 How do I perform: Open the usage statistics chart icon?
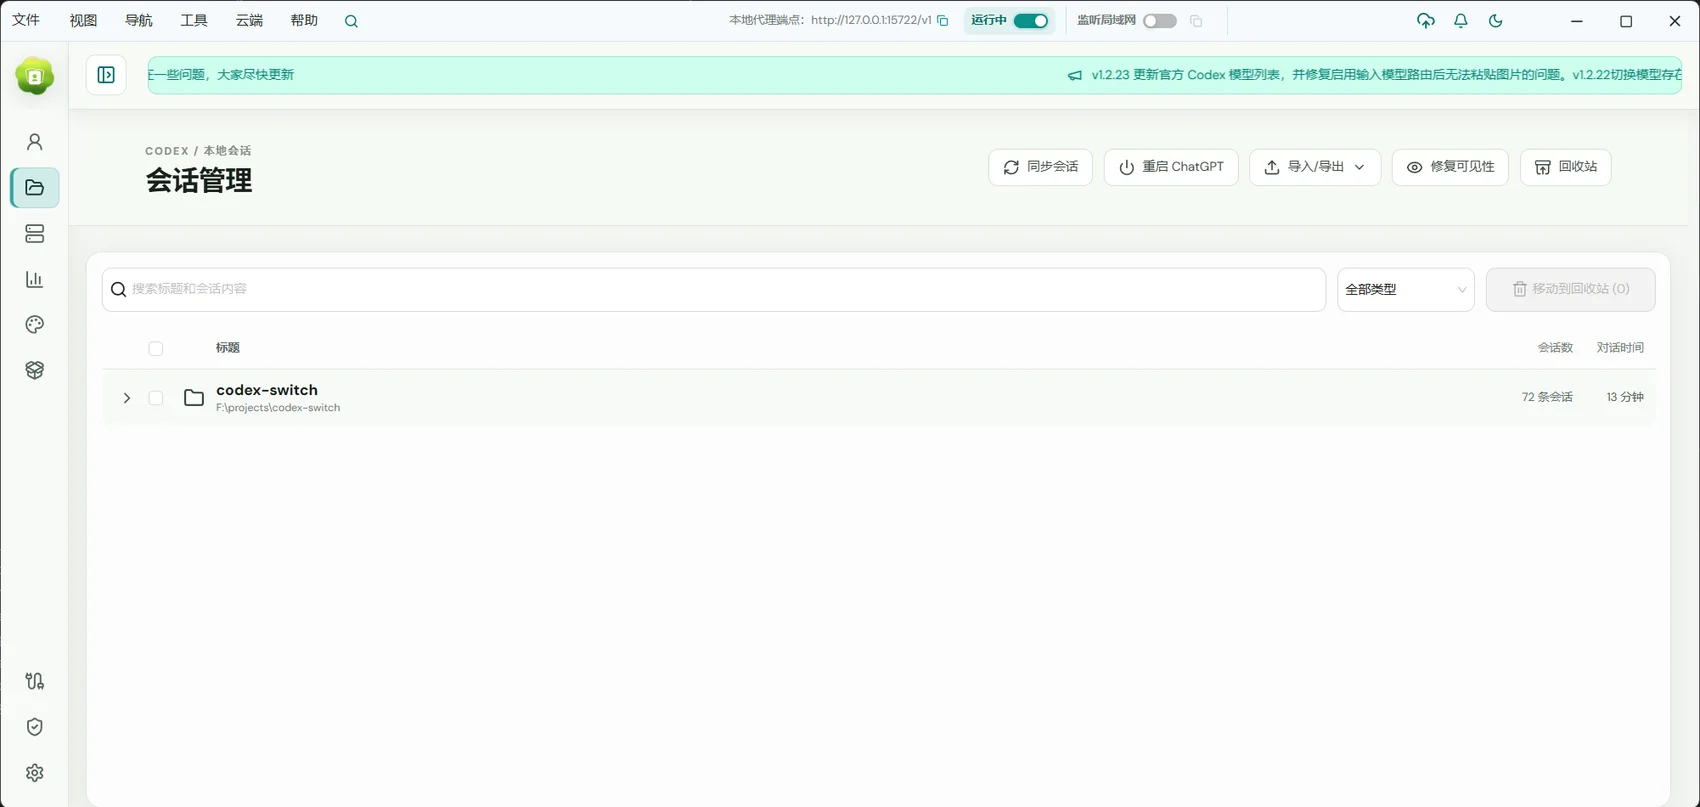pos(34,279)
